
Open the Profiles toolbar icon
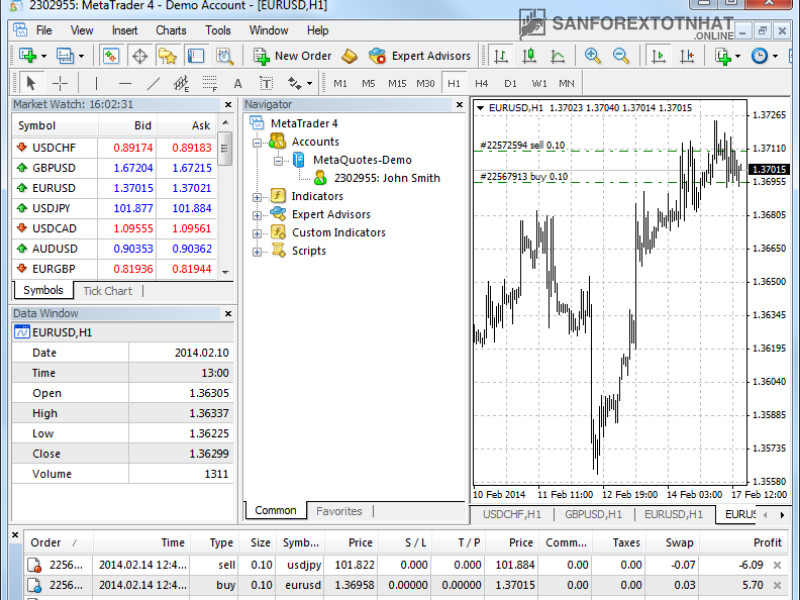[65, 56]
